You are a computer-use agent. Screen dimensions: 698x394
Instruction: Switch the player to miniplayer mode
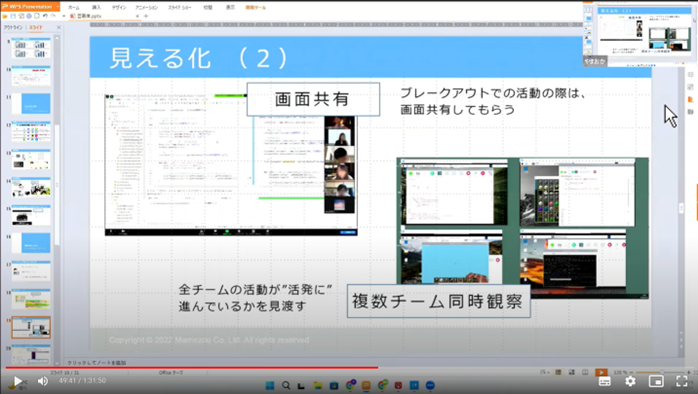point(656,381)
